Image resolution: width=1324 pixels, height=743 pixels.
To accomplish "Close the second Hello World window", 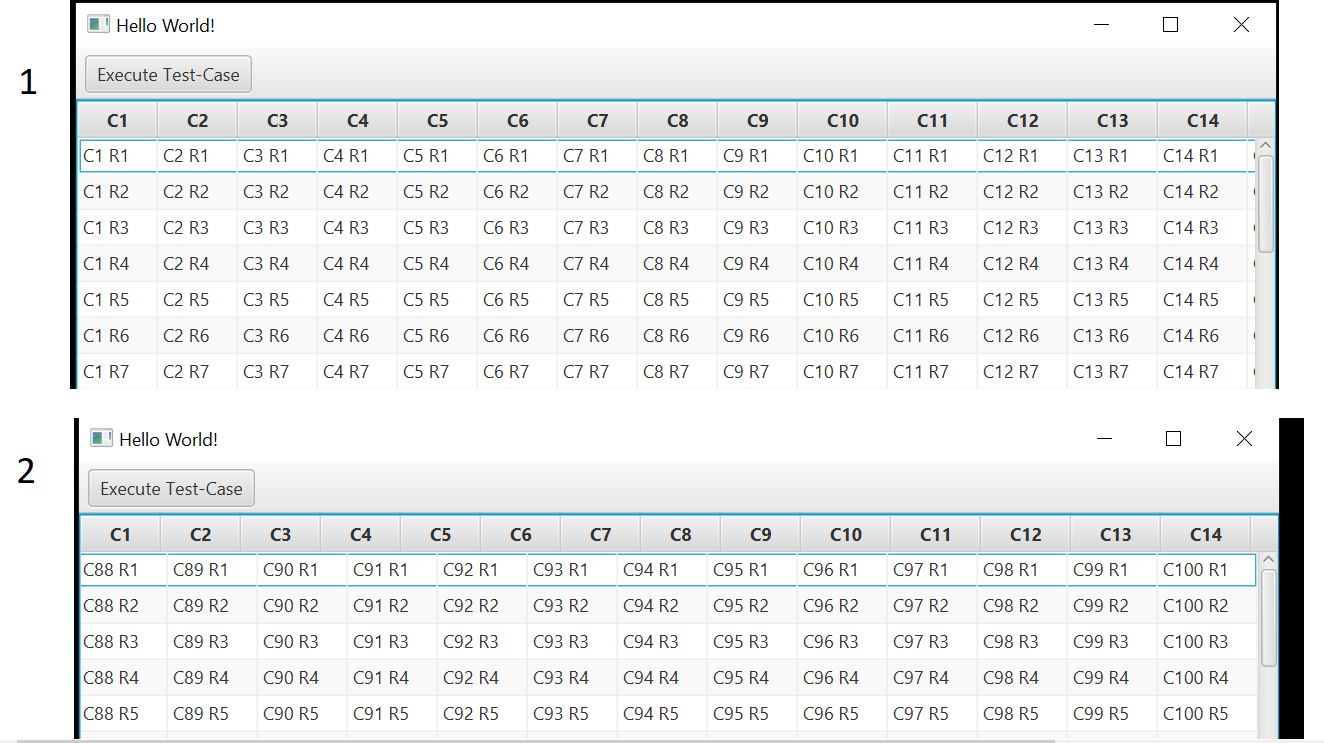I will [x=1244, y=439].
